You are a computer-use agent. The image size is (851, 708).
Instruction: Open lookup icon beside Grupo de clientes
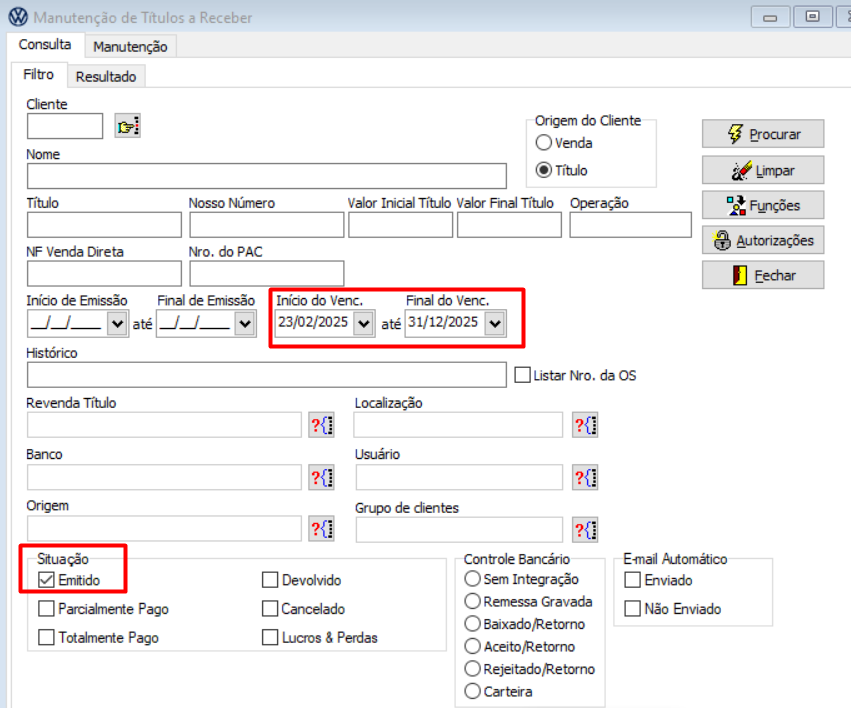[585, 530]
